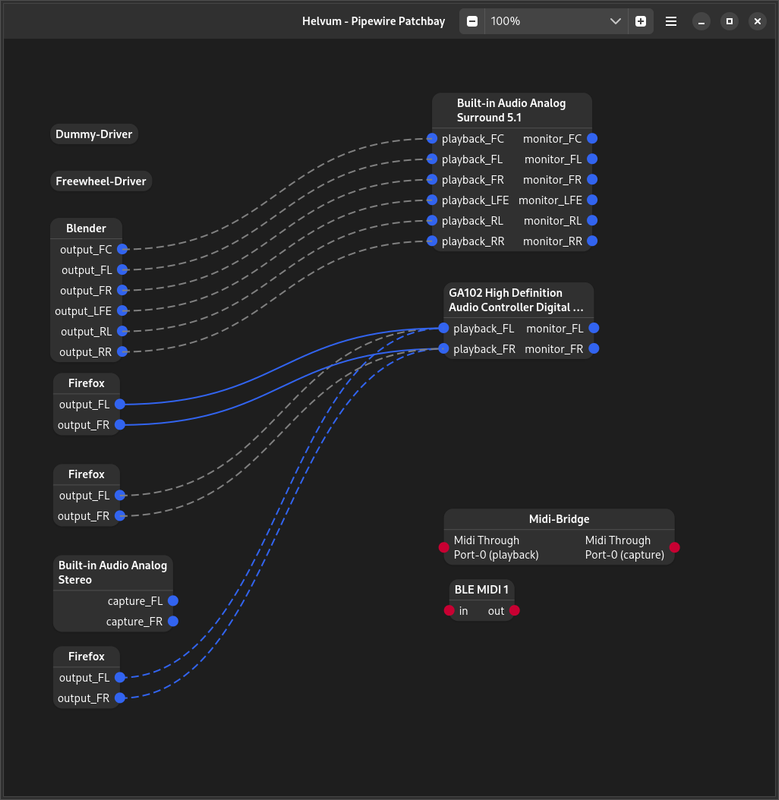Click output_LFE label in Blender node

[x=83, y=311]
